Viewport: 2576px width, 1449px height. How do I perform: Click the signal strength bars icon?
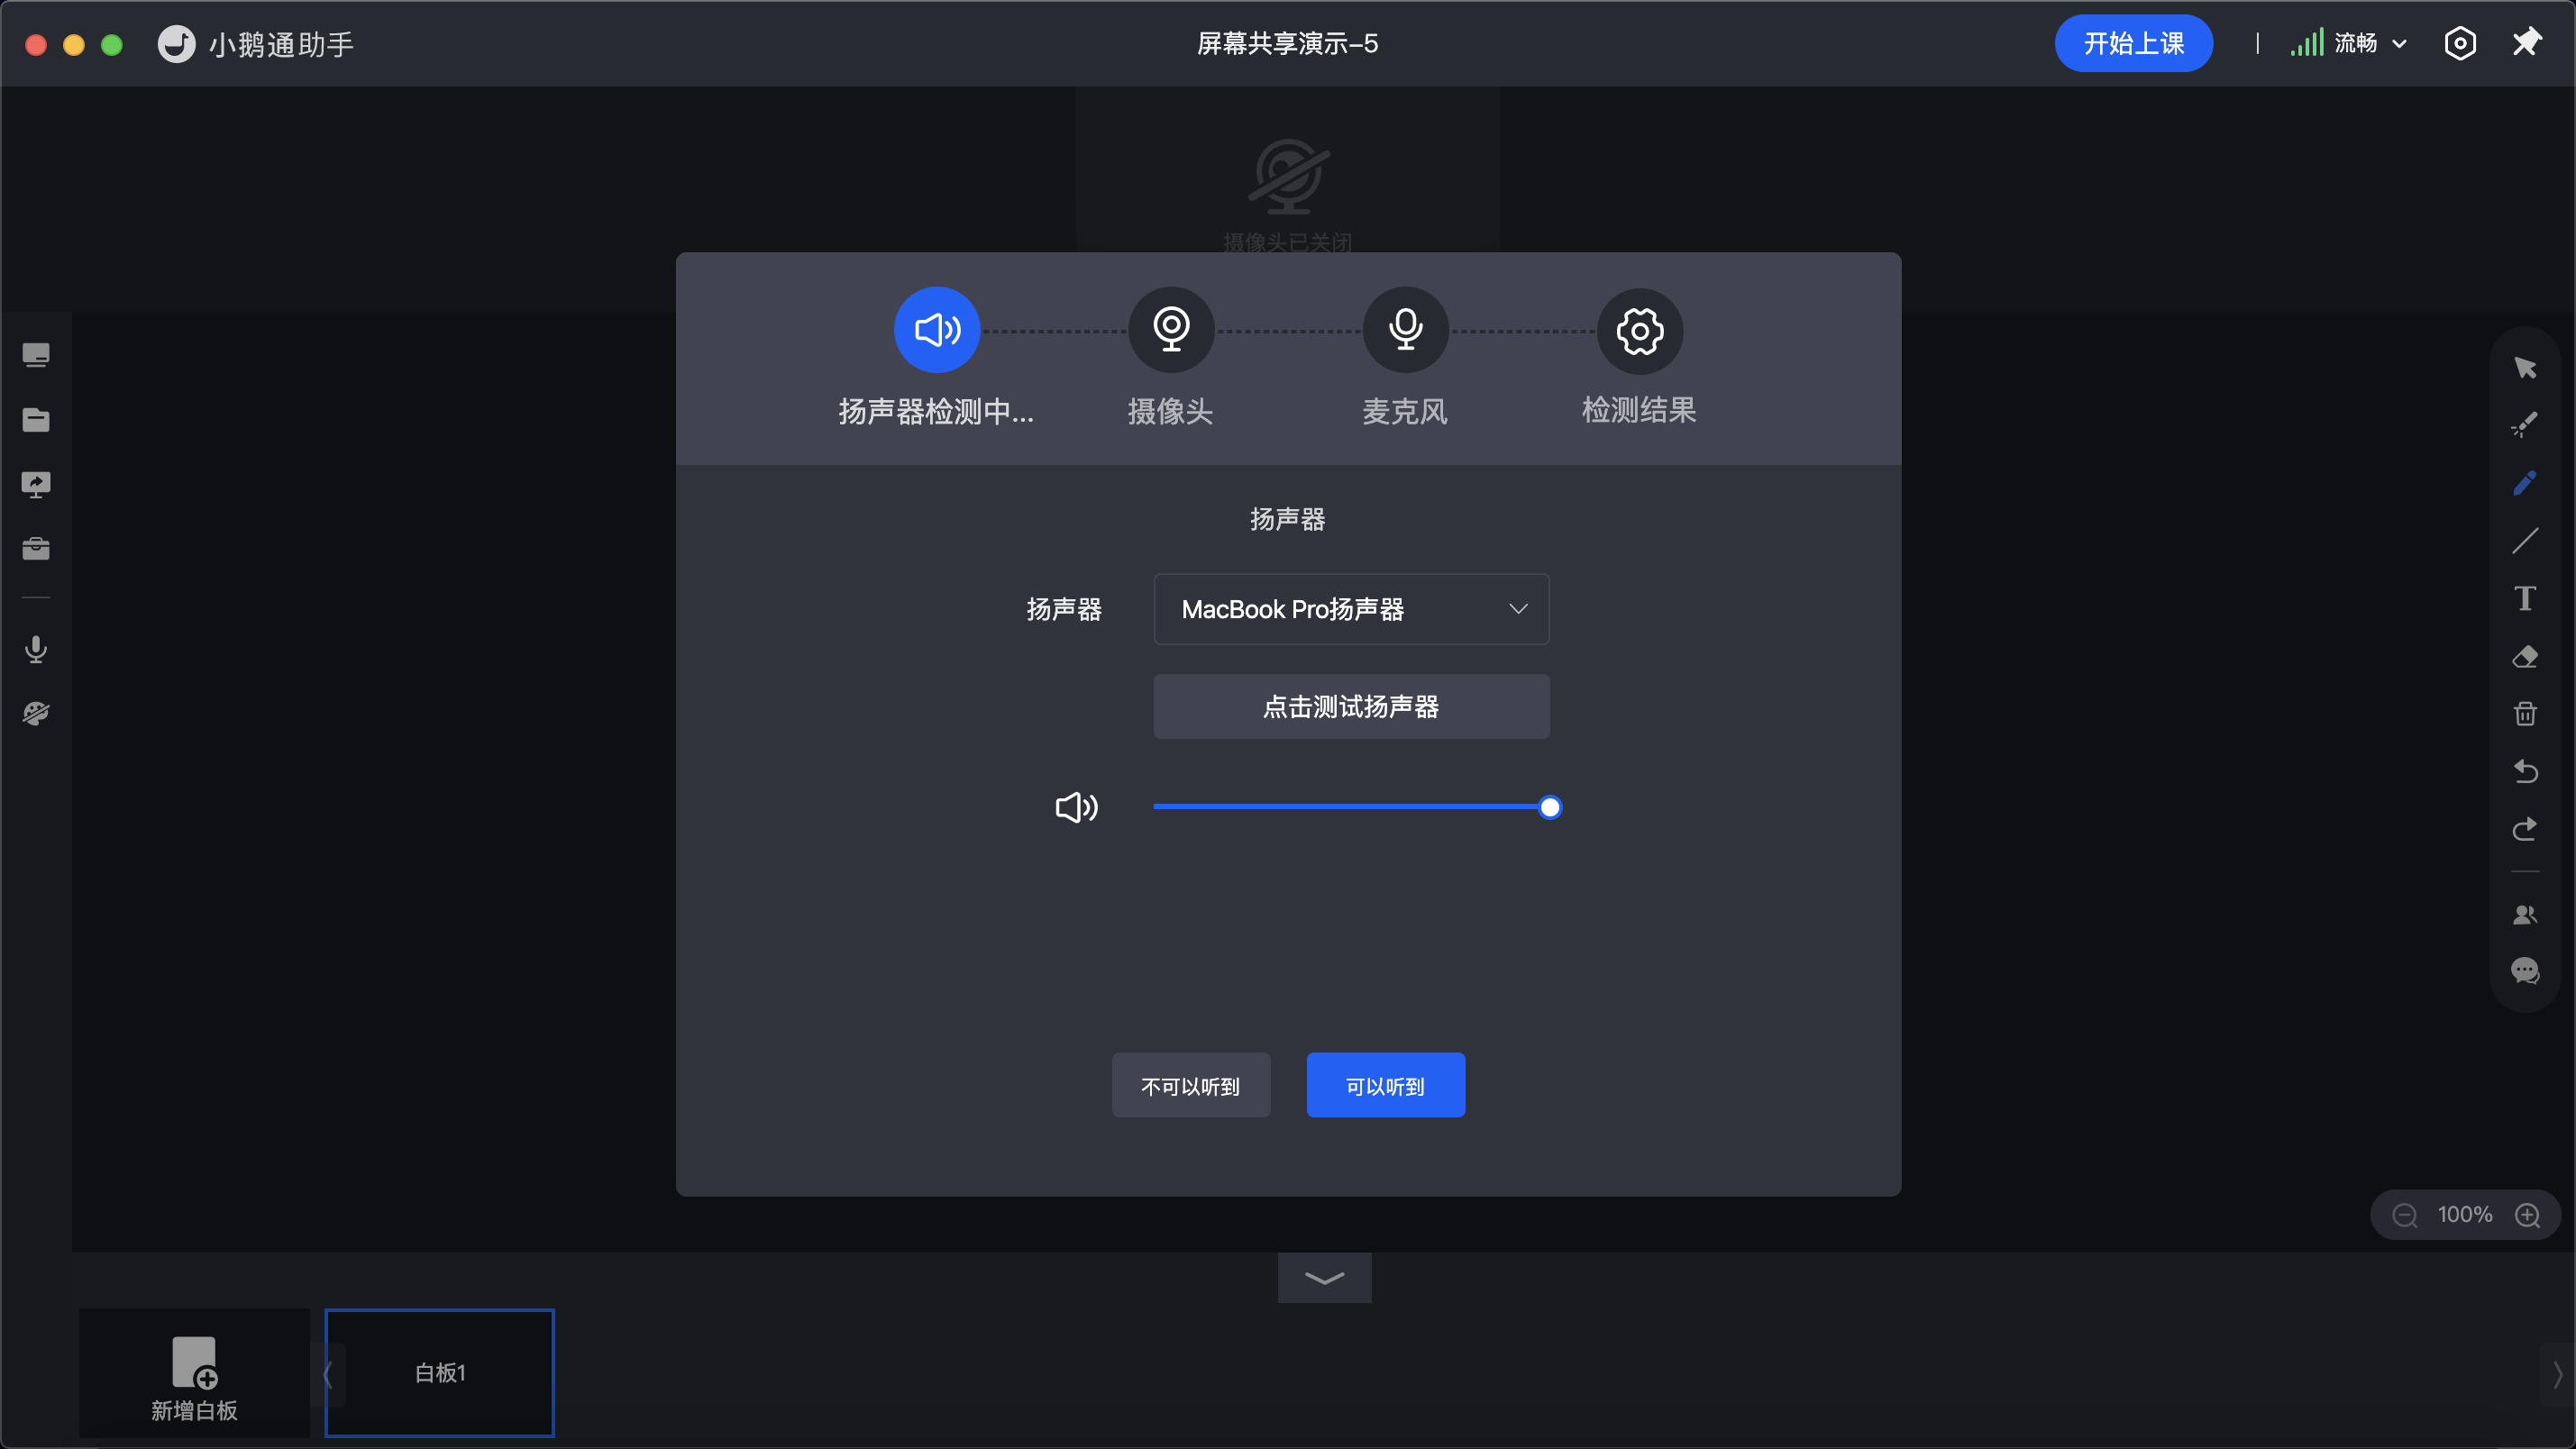coord(2307,43)
